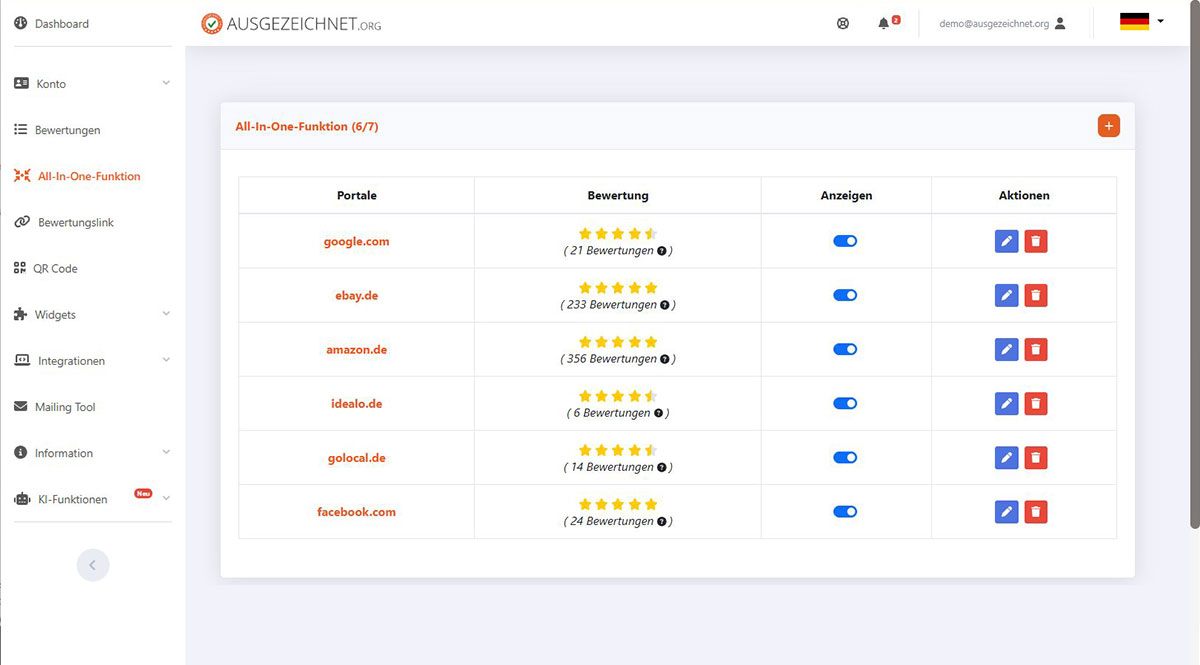Click the orange plus add-portal button
Viewport: 1200px width, 665px height.
[1108, 126]
